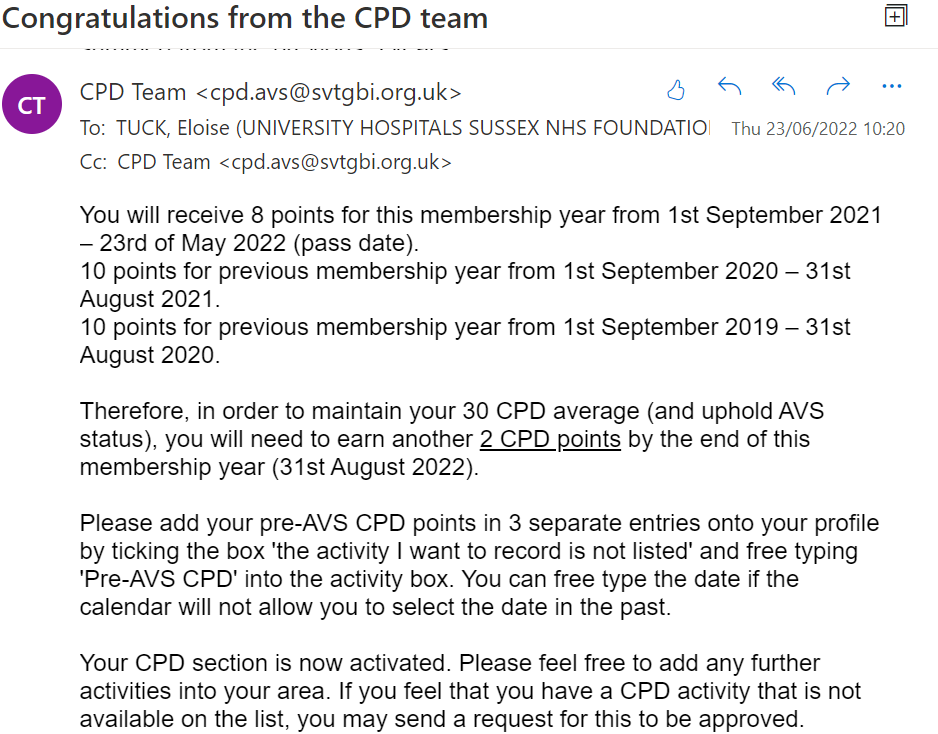Forward this email using the arrow icon
Screen dimensions: 938x734
[838, 88]
